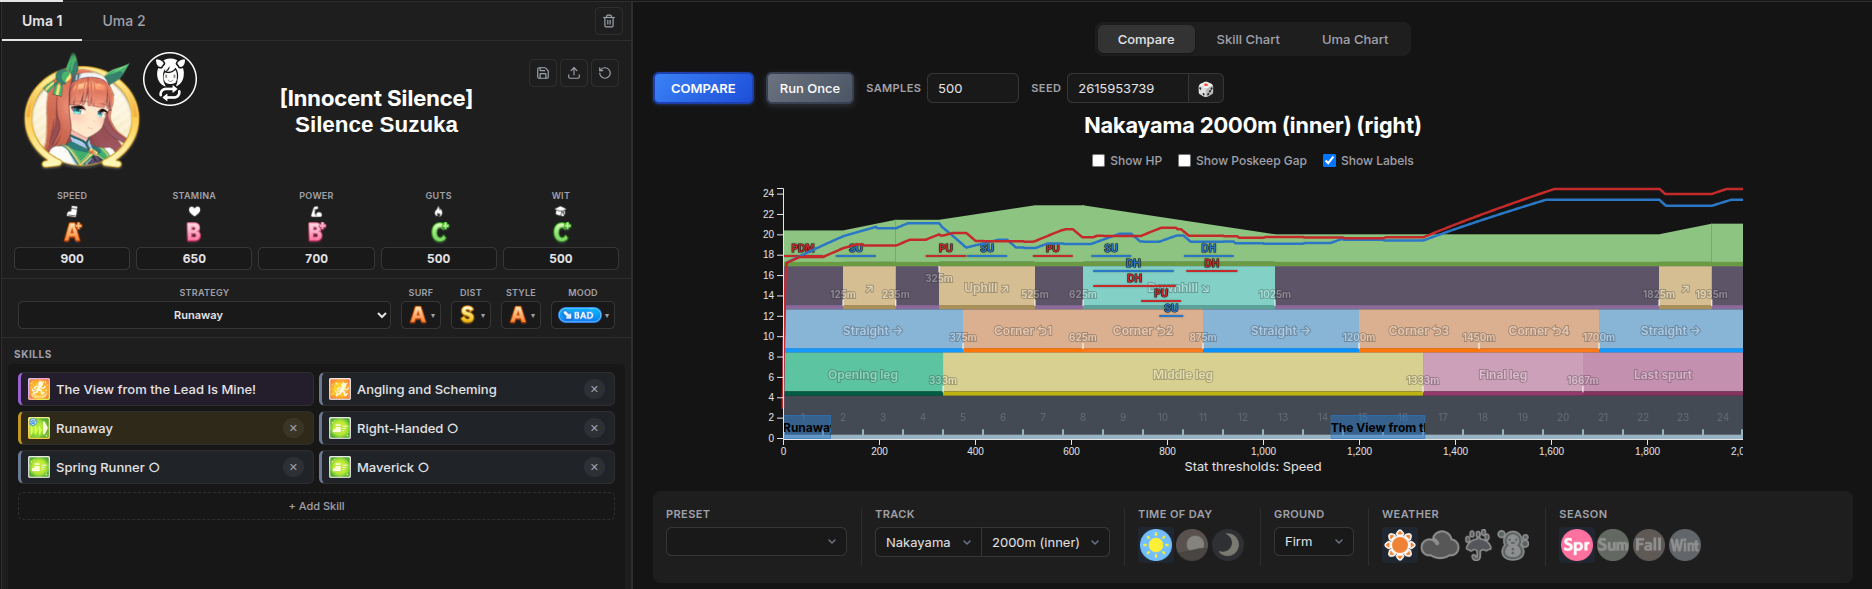Remove the Maverick skill
Image resolution: width=1872 pixels, height=589 pixels.
tap(594, 467)
